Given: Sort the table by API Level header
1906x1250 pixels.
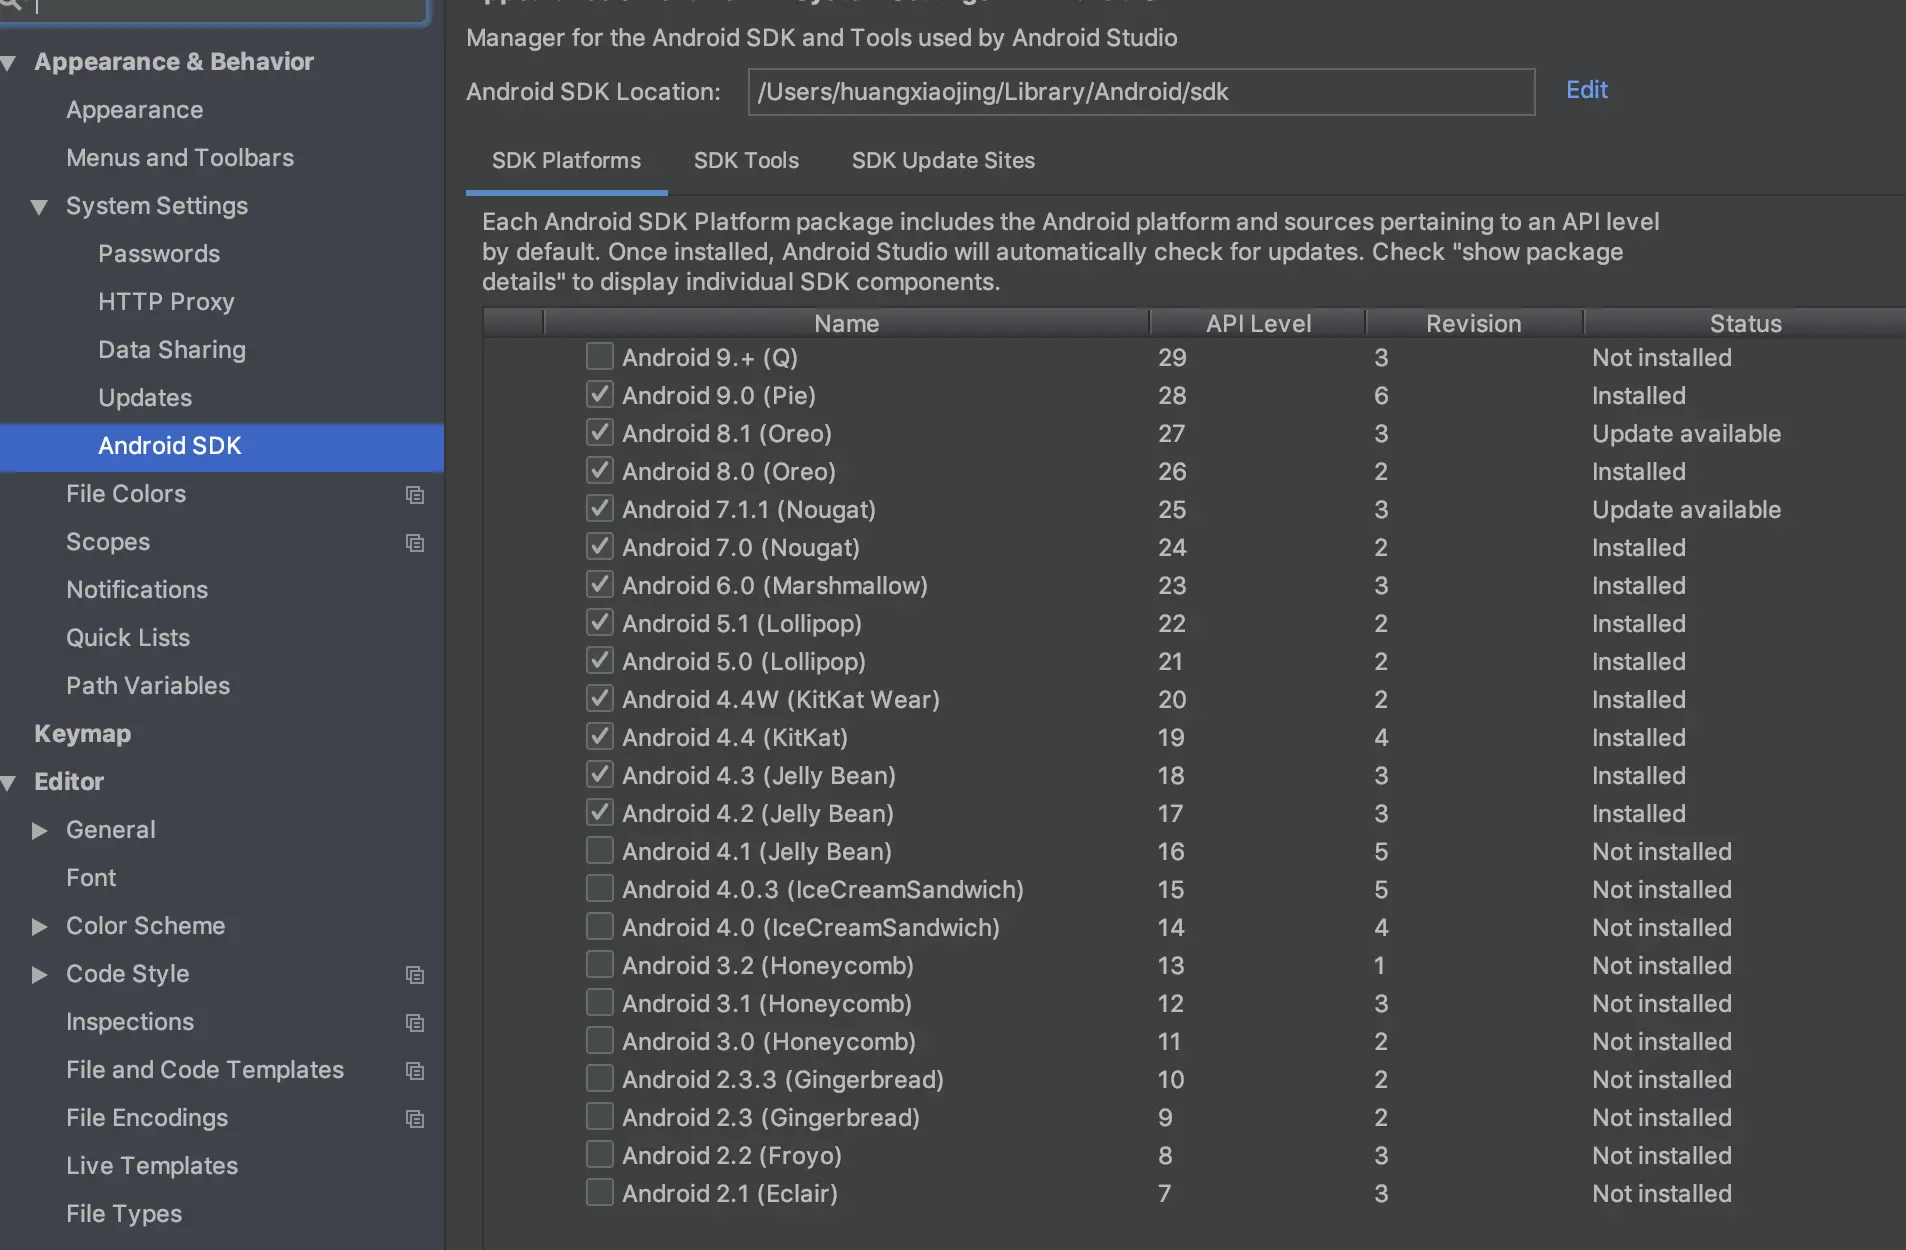Looking at the screenshot, I should pos(1257,324).
